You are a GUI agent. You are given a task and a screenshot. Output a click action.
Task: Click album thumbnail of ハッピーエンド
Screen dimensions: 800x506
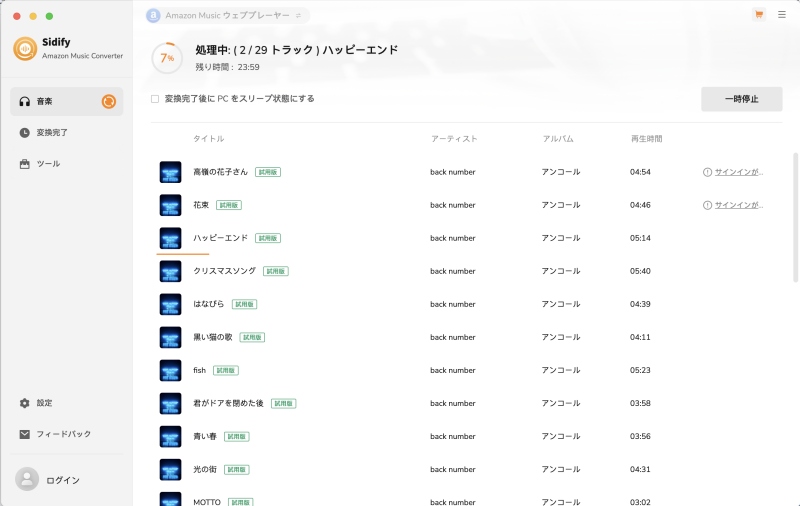[x=170, y=238]
